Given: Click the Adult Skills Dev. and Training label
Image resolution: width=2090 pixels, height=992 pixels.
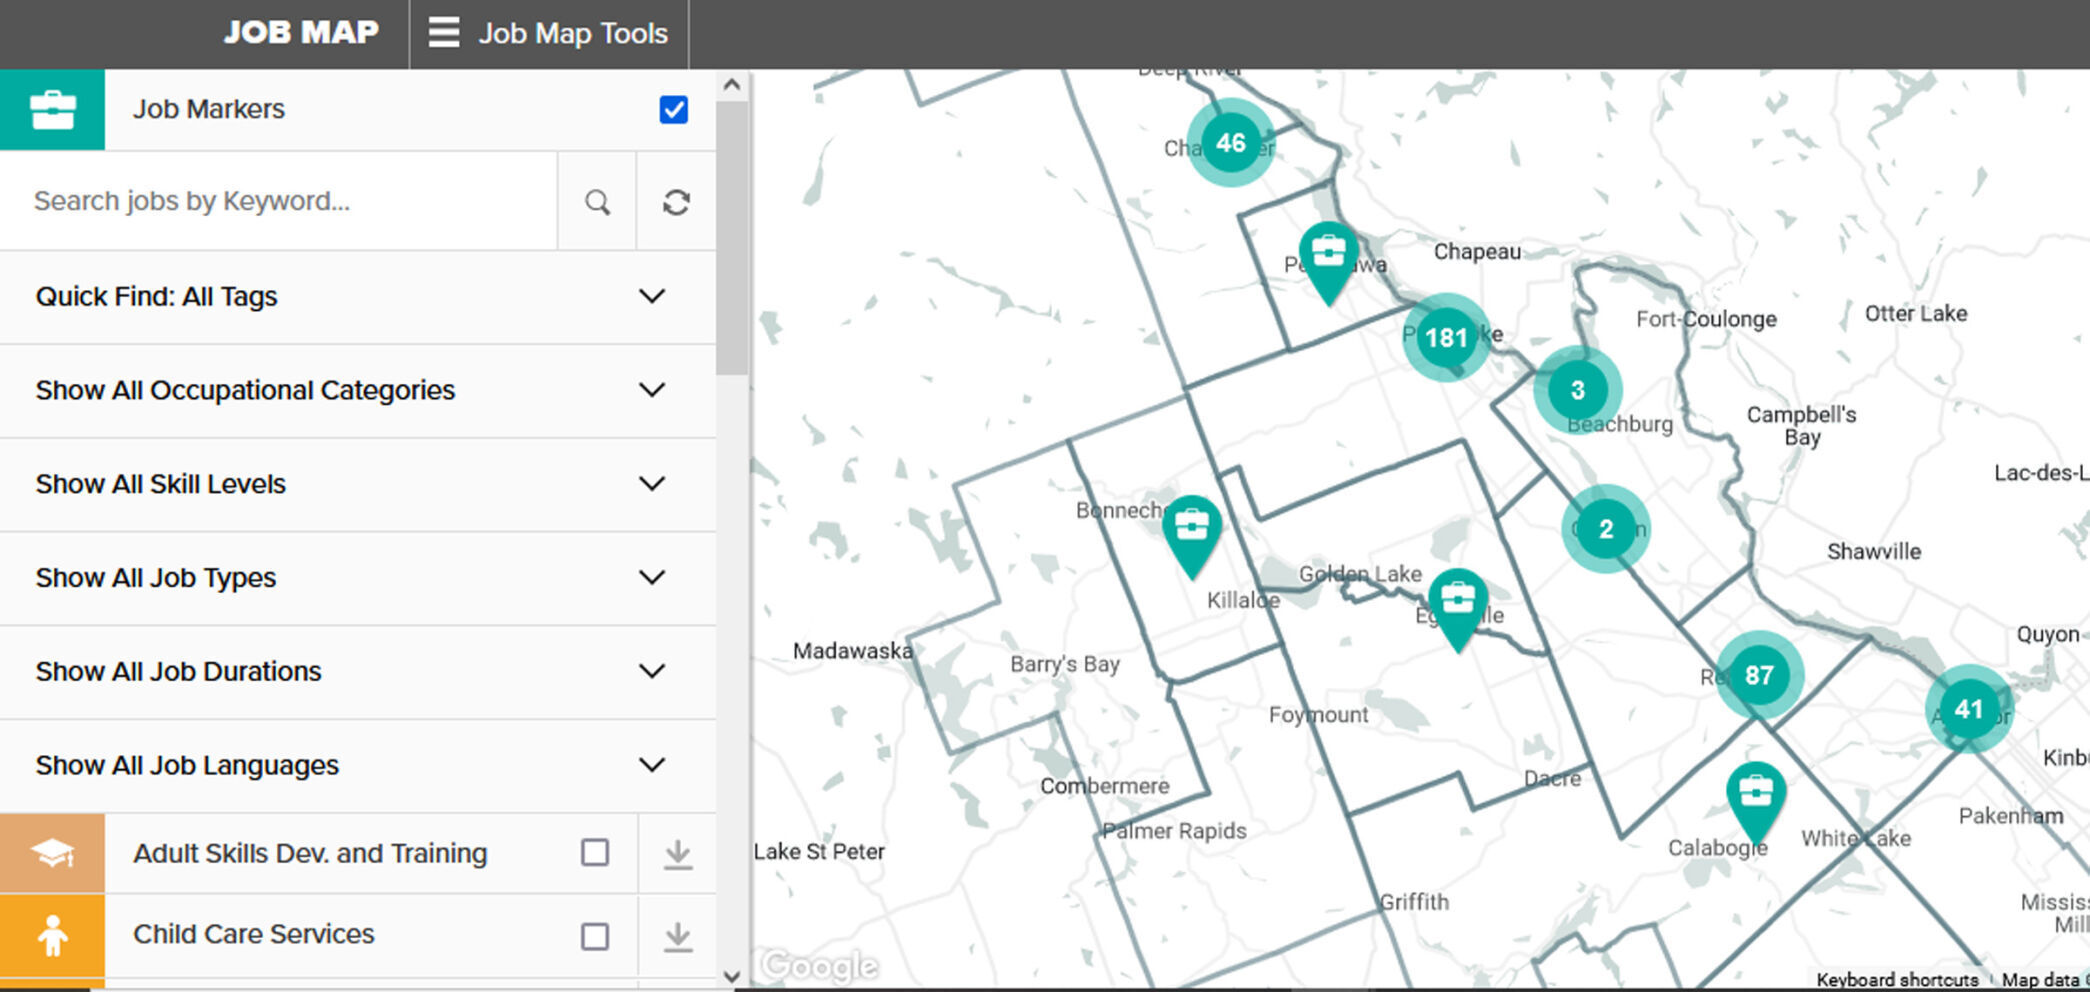Looking at the screenshot, I should click(310, 853).
